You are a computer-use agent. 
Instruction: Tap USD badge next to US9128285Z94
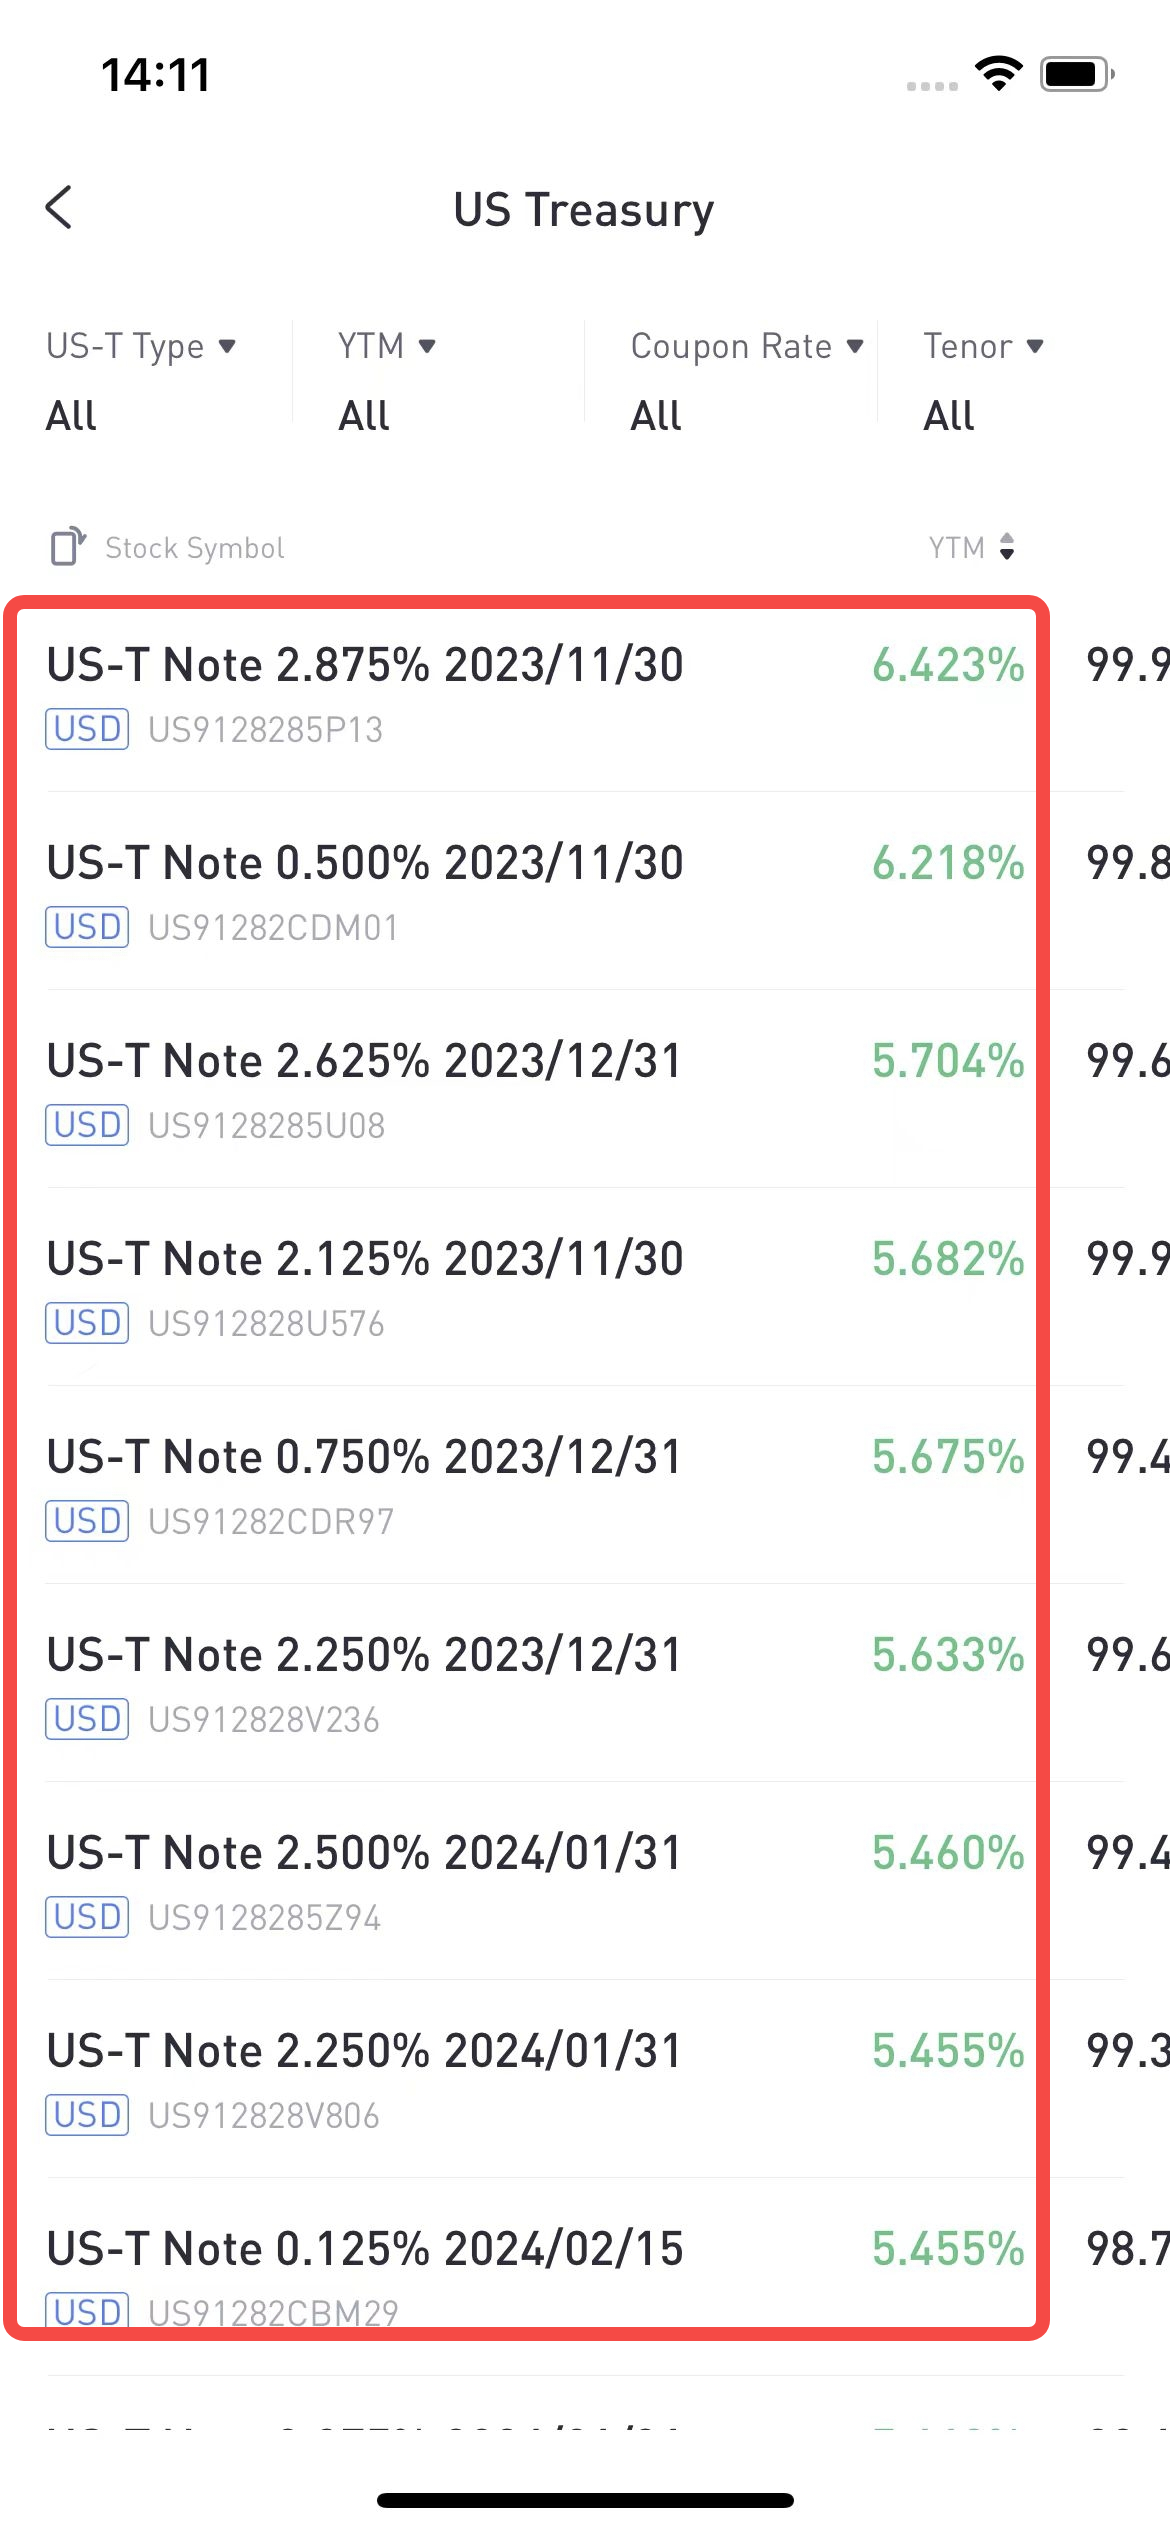(87, 1917)
